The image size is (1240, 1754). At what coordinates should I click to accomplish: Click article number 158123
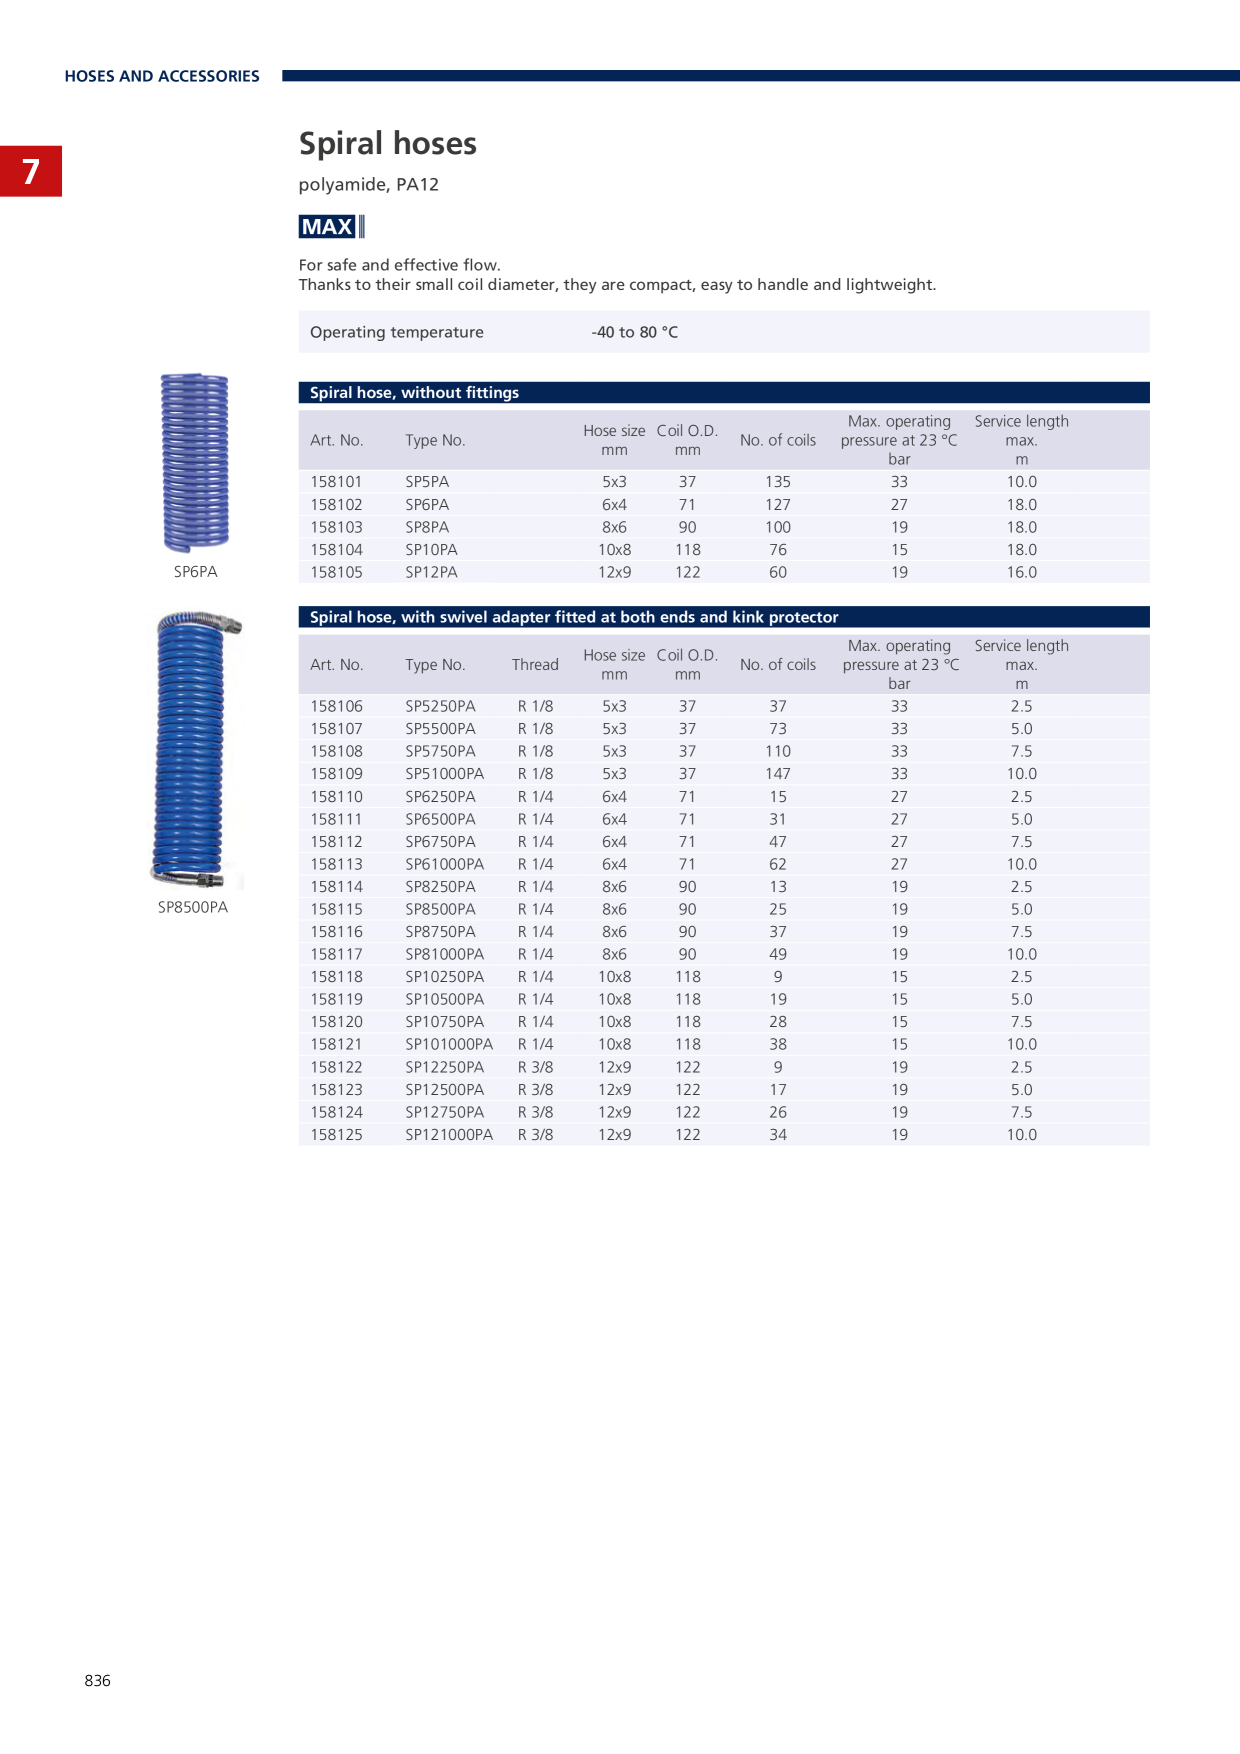[336, 1090]
